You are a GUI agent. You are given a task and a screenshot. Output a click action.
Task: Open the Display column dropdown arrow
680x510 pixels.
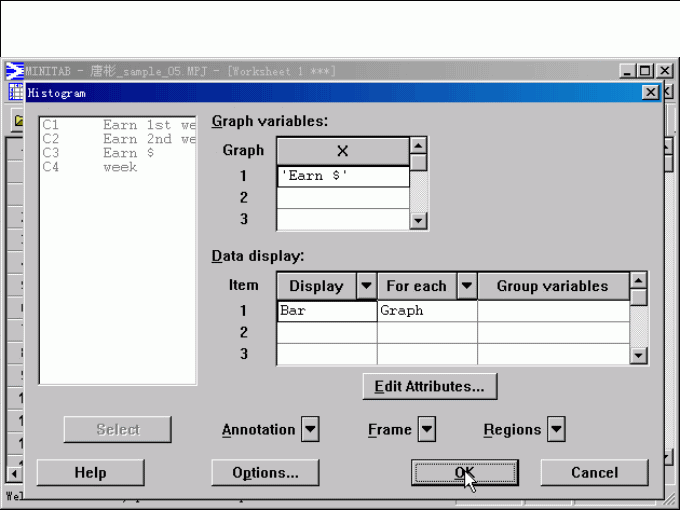pyautogui.click(x=366, y=286)
